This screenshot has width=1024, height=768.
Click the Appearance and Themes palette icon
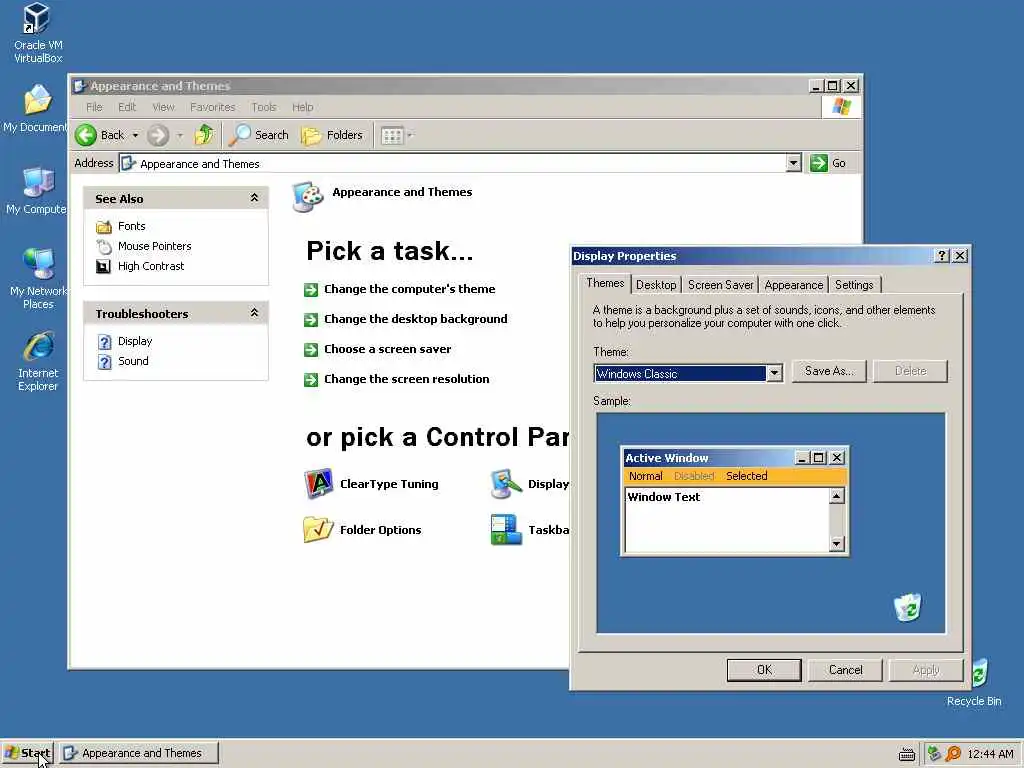pos(308,197)
